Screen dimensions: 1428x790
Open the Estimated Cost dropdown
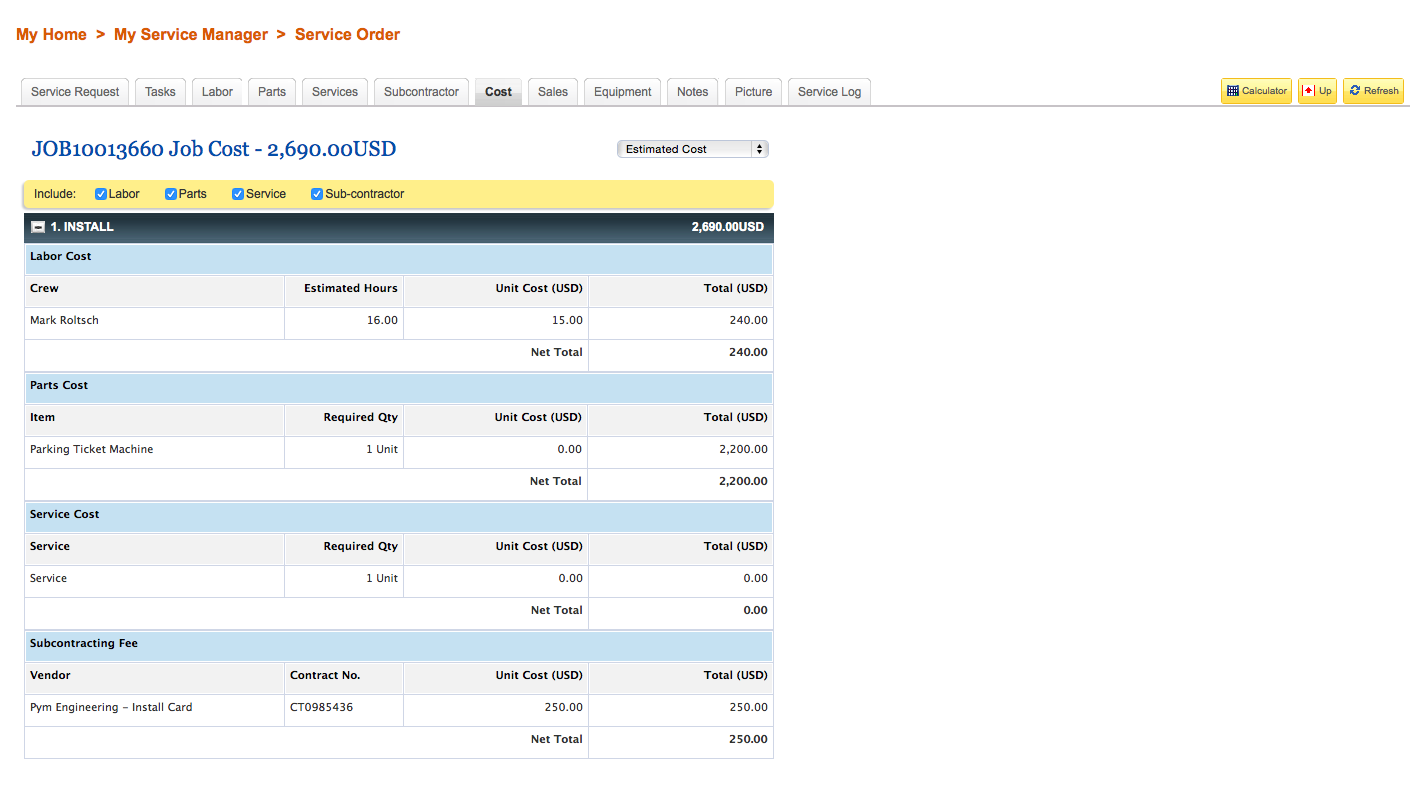tap(693, 149)
